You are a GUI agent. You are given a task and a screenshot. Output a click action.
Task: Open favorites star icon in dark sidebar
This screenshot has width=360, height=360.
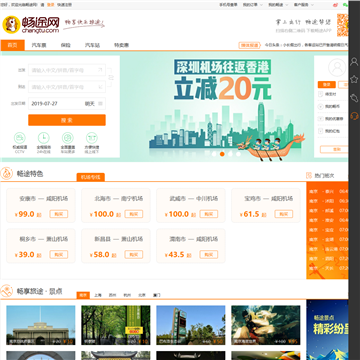click(354, 79)
